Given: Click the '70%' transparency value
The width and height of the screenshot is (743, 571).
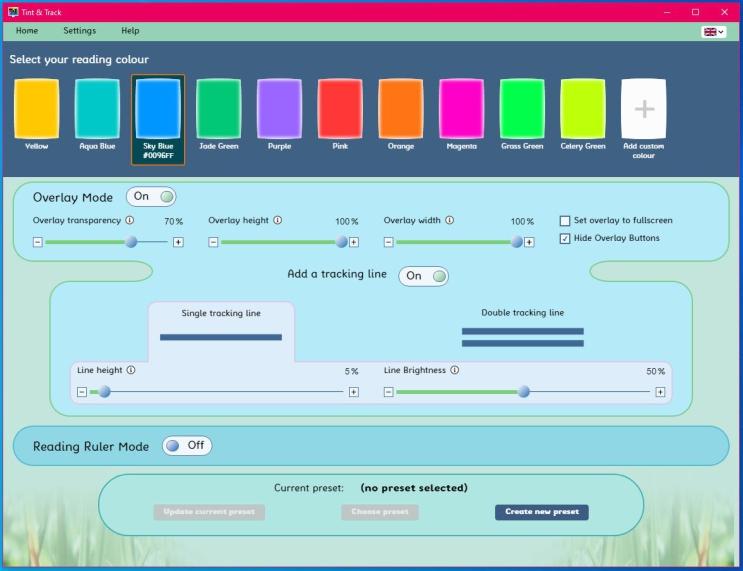Looking at the screenshot, I should click(x=173, y=221).
